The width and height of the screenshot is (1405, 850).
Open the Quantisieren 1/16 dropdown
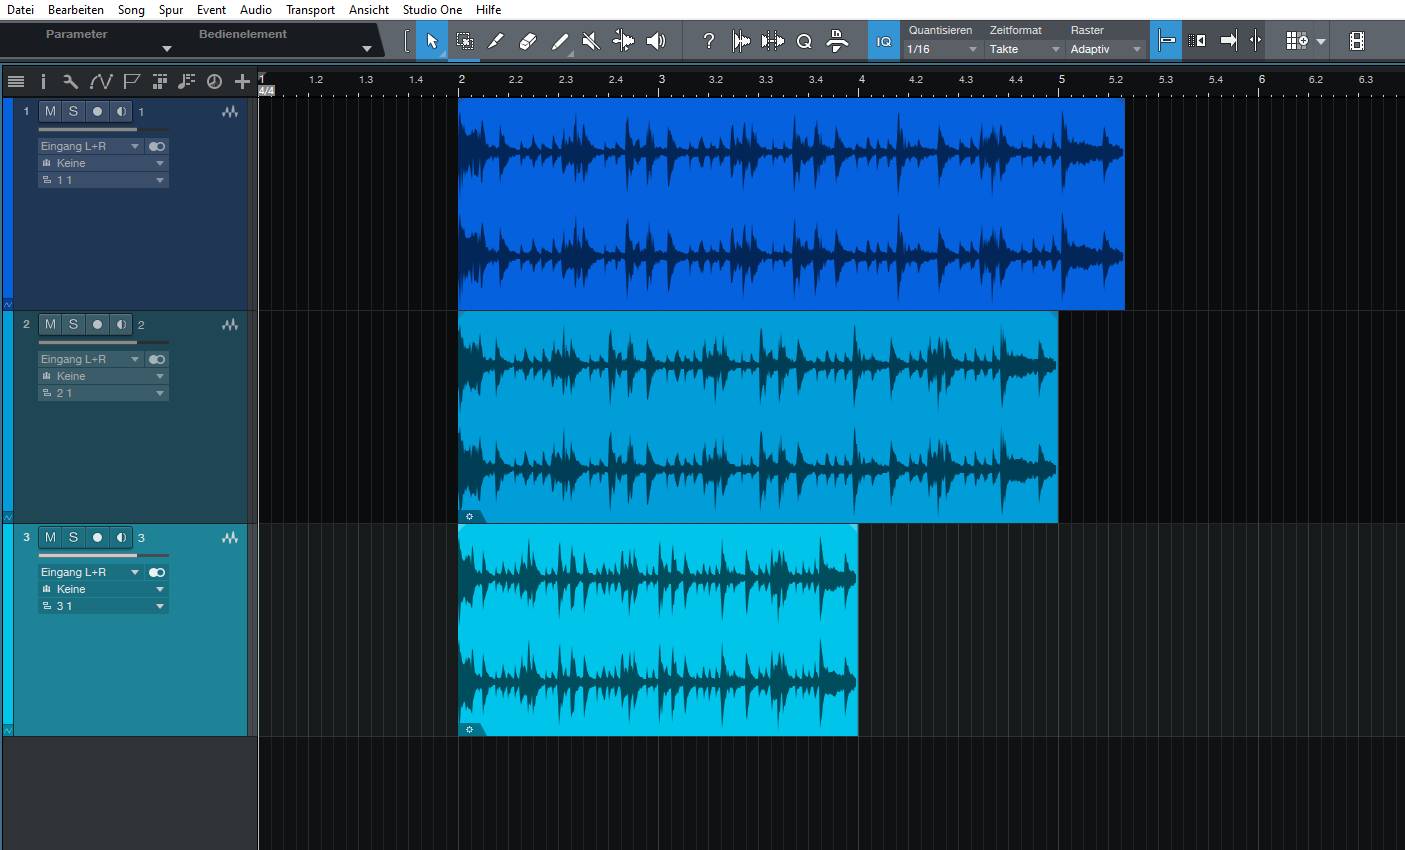pos(941,49)
